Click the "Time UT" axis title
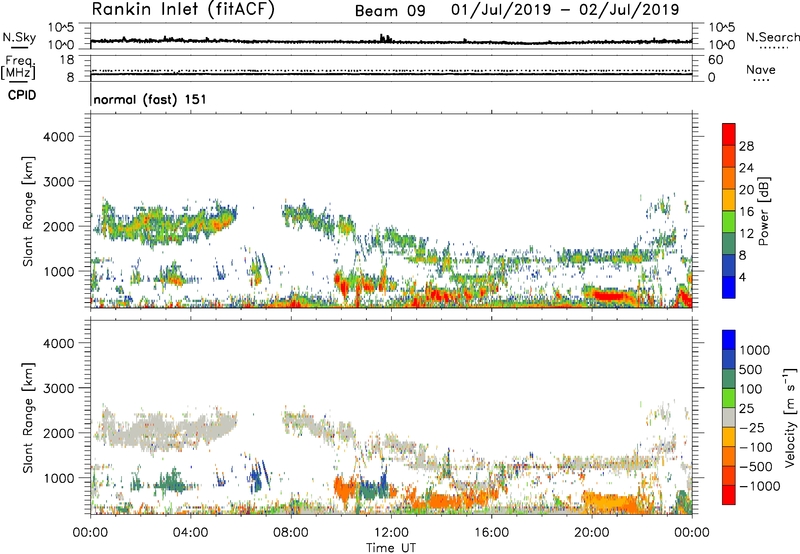Screen dimensions: 800x554 coord(391,547)
